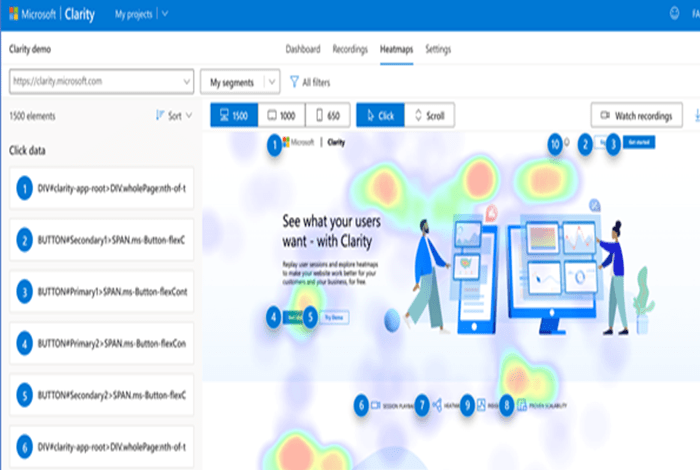
Task: Select heatmap marker 1 on Microsoft logo
Action: tap(275, 145)
